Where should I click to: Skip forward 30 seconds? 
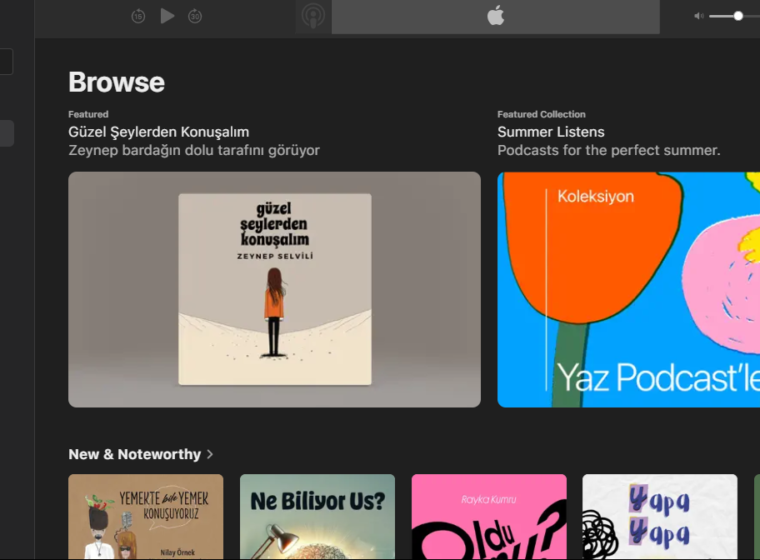coord(195,16)
